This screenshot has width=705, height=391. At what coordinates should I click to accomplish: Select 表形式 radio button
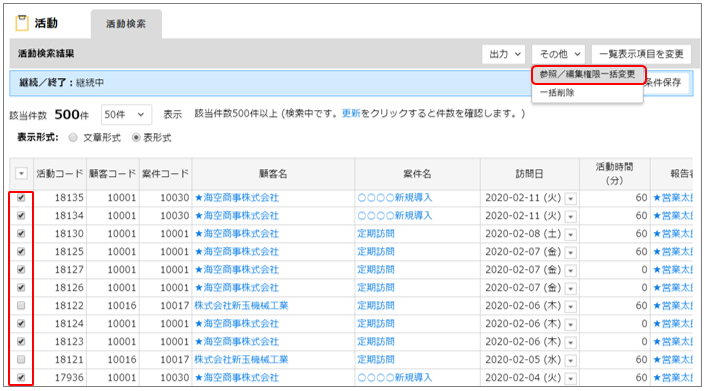136,138
